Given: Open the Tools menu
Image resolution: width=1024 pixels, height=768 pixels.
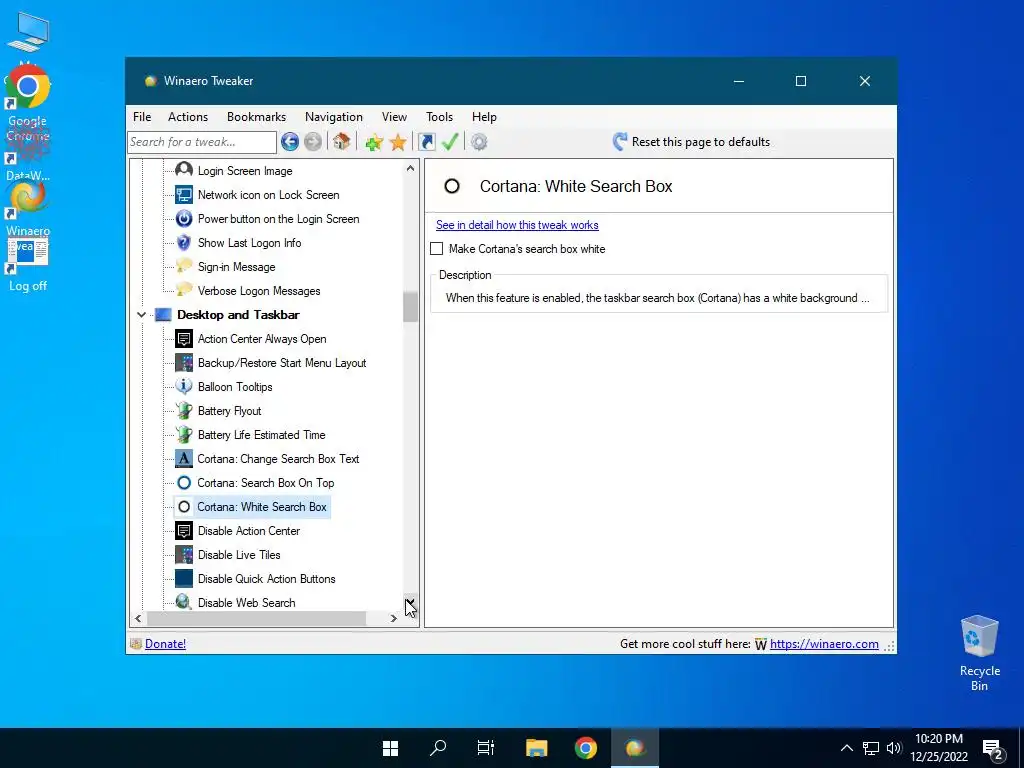Looking at the screenshot, I should [440, 117].
